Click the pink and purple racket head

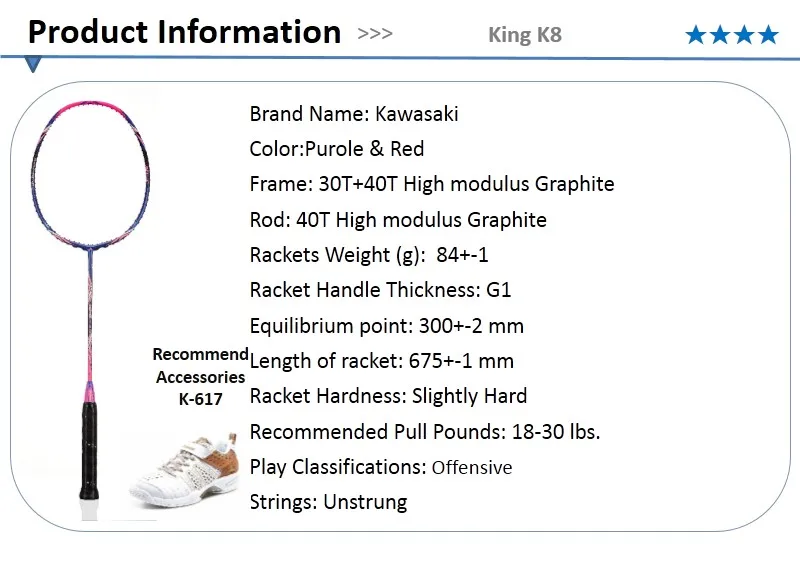click(x=90, y=174)
